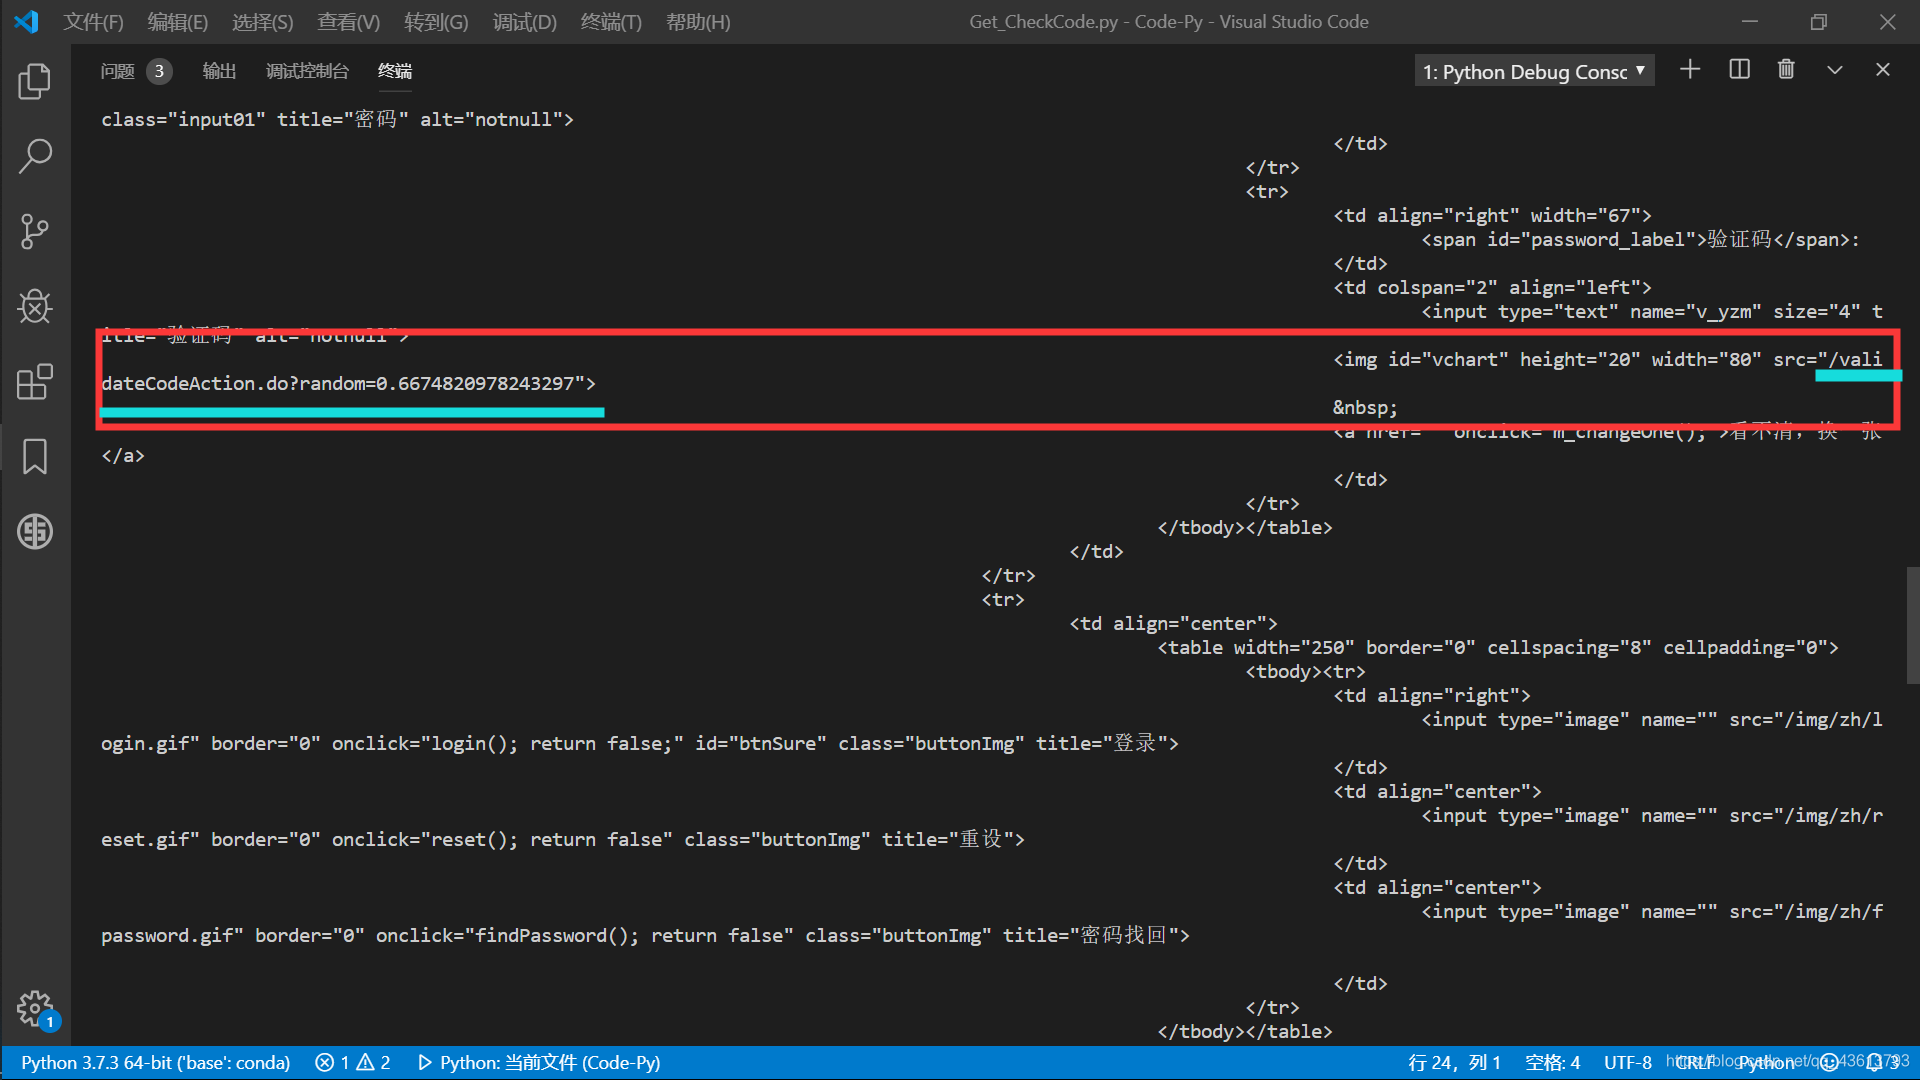Close the terminal panel
This screenshot has height=1080, width=1920.
point(1882,69)
